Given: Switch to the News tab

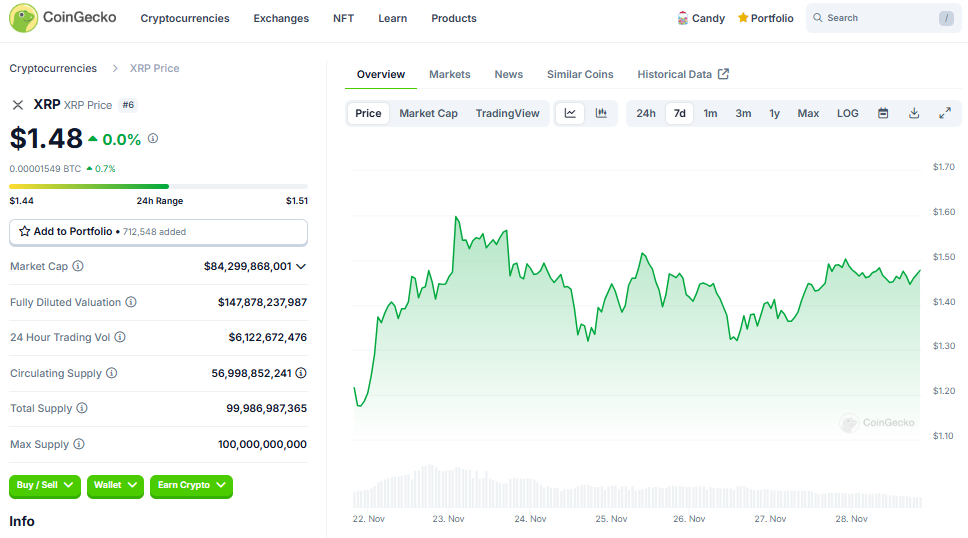Looking at the screenshot, I should click(509, 74).
